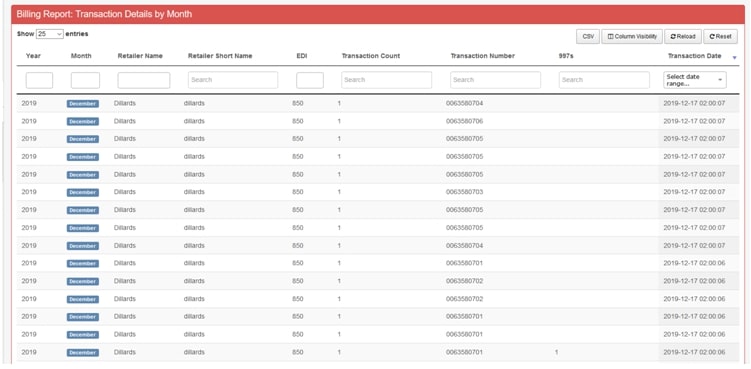Click the Billing Report panel title

[x=104, y=14]
